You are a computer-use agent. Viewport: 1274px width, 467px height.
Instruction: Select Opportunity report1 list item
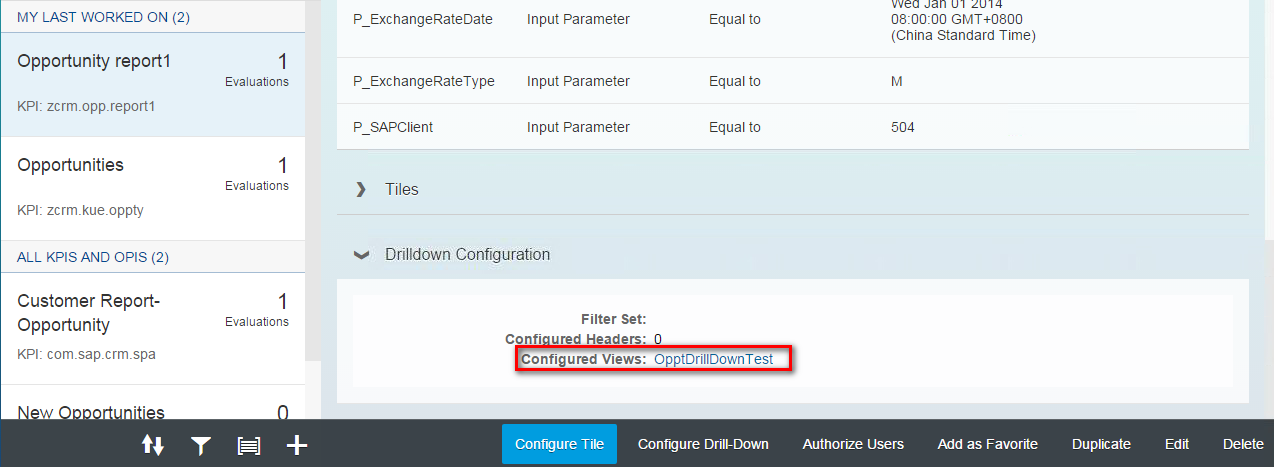point(152,84)
